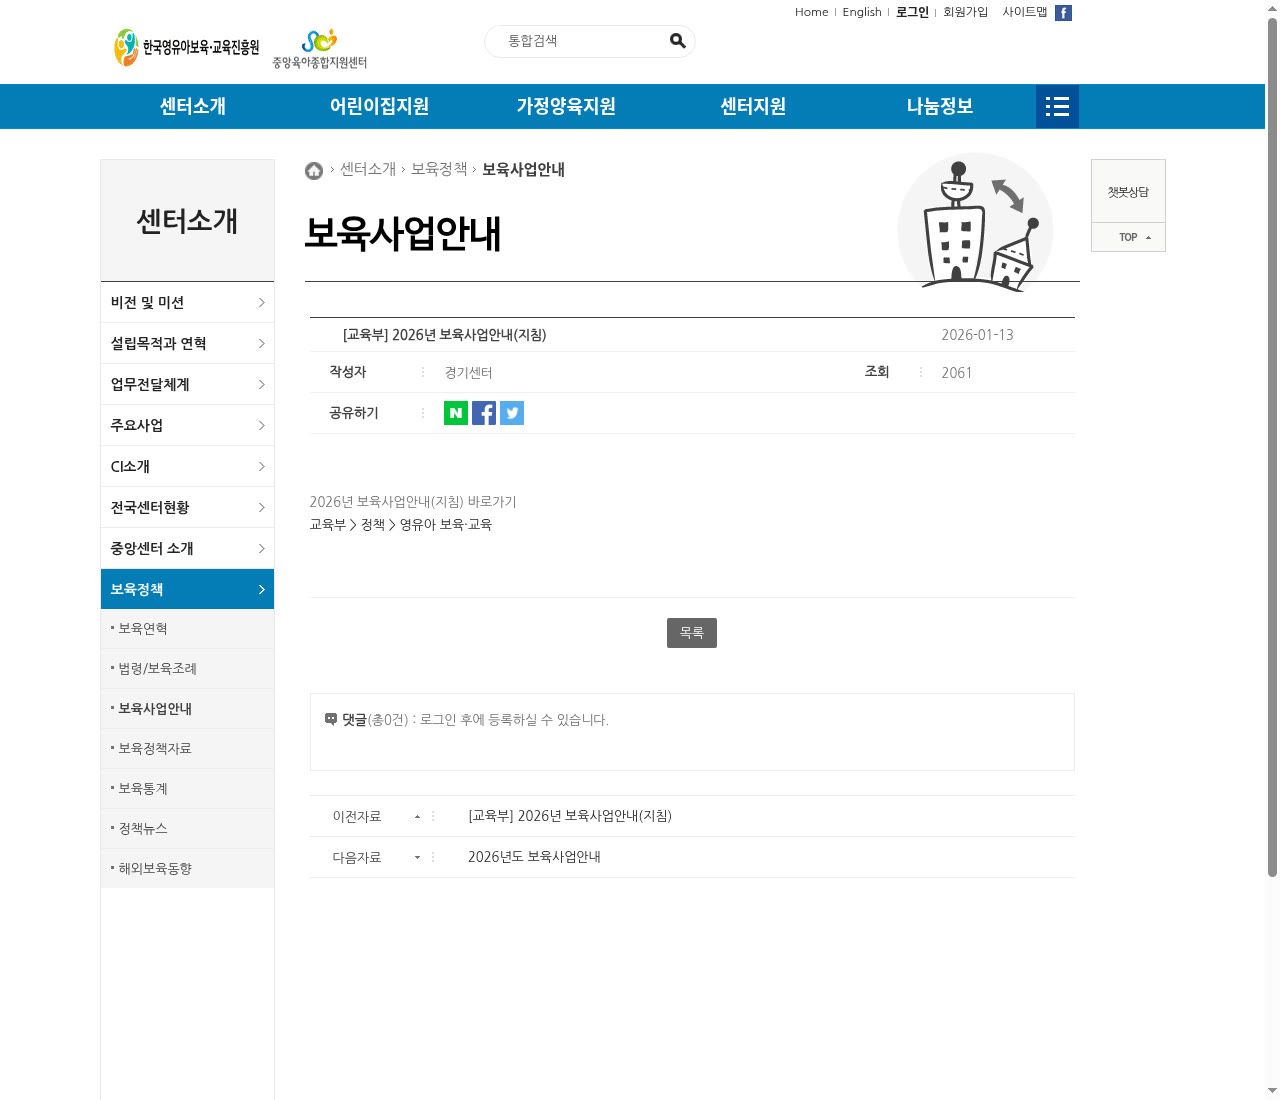Screen dimensions: 1280x1100
Task: Click the TOP scroll-up button
Action: [x=1128, y=237]
